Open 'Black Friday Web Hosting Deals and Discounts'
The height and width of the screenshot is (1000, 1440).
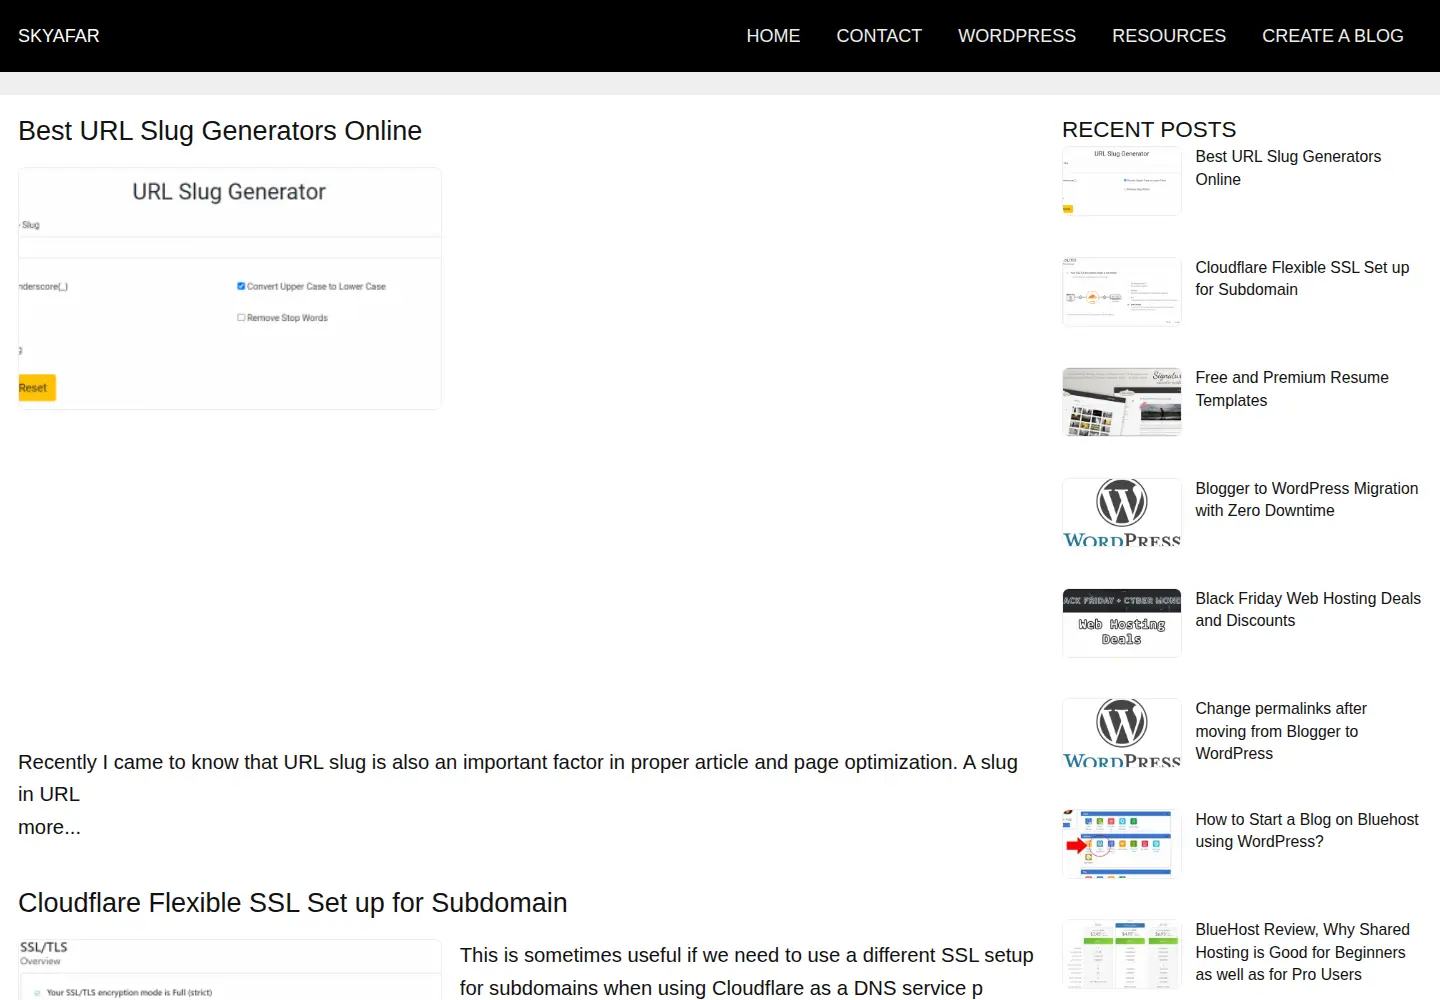[x=1308, y=609]
